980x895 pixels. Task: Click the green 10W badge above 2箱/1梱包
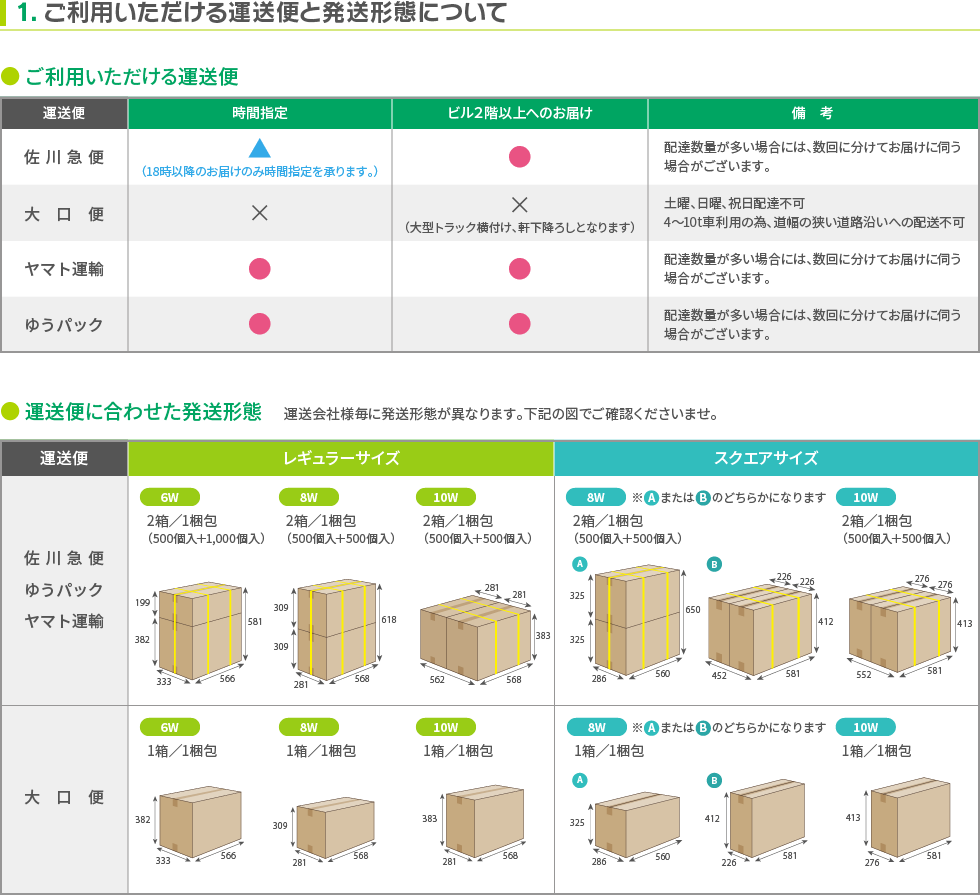coord(446,497)
